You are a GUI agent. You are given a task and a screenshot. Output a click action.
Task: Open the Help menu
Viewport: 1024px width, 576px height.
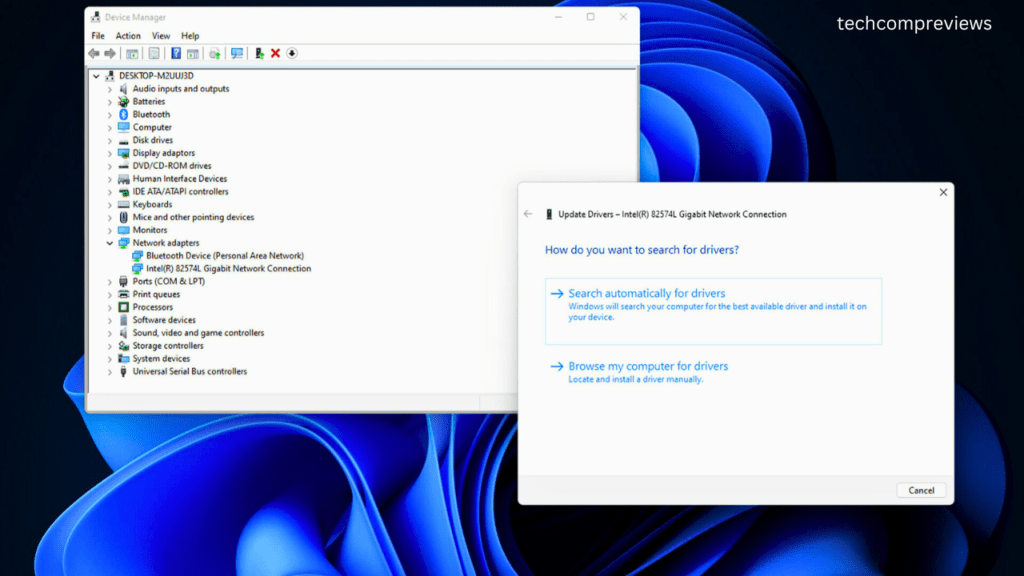pos(190,36)
